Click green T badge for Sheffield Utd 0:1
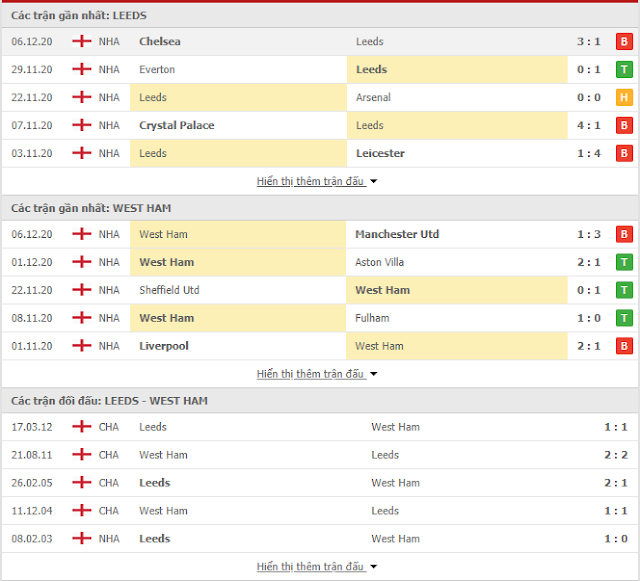 [x=624, y=290]
